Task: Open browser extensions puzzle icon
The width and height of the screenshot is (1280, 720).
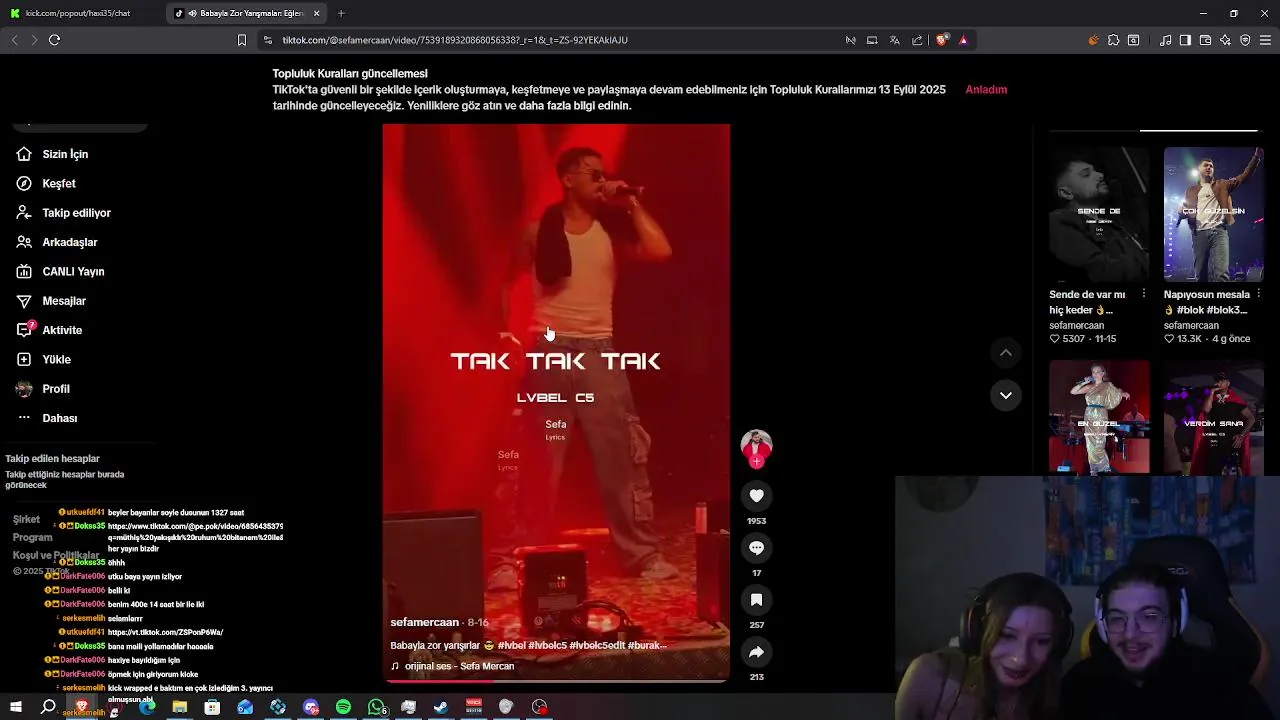Action: pyautogui.click(x=1113, y=40)
